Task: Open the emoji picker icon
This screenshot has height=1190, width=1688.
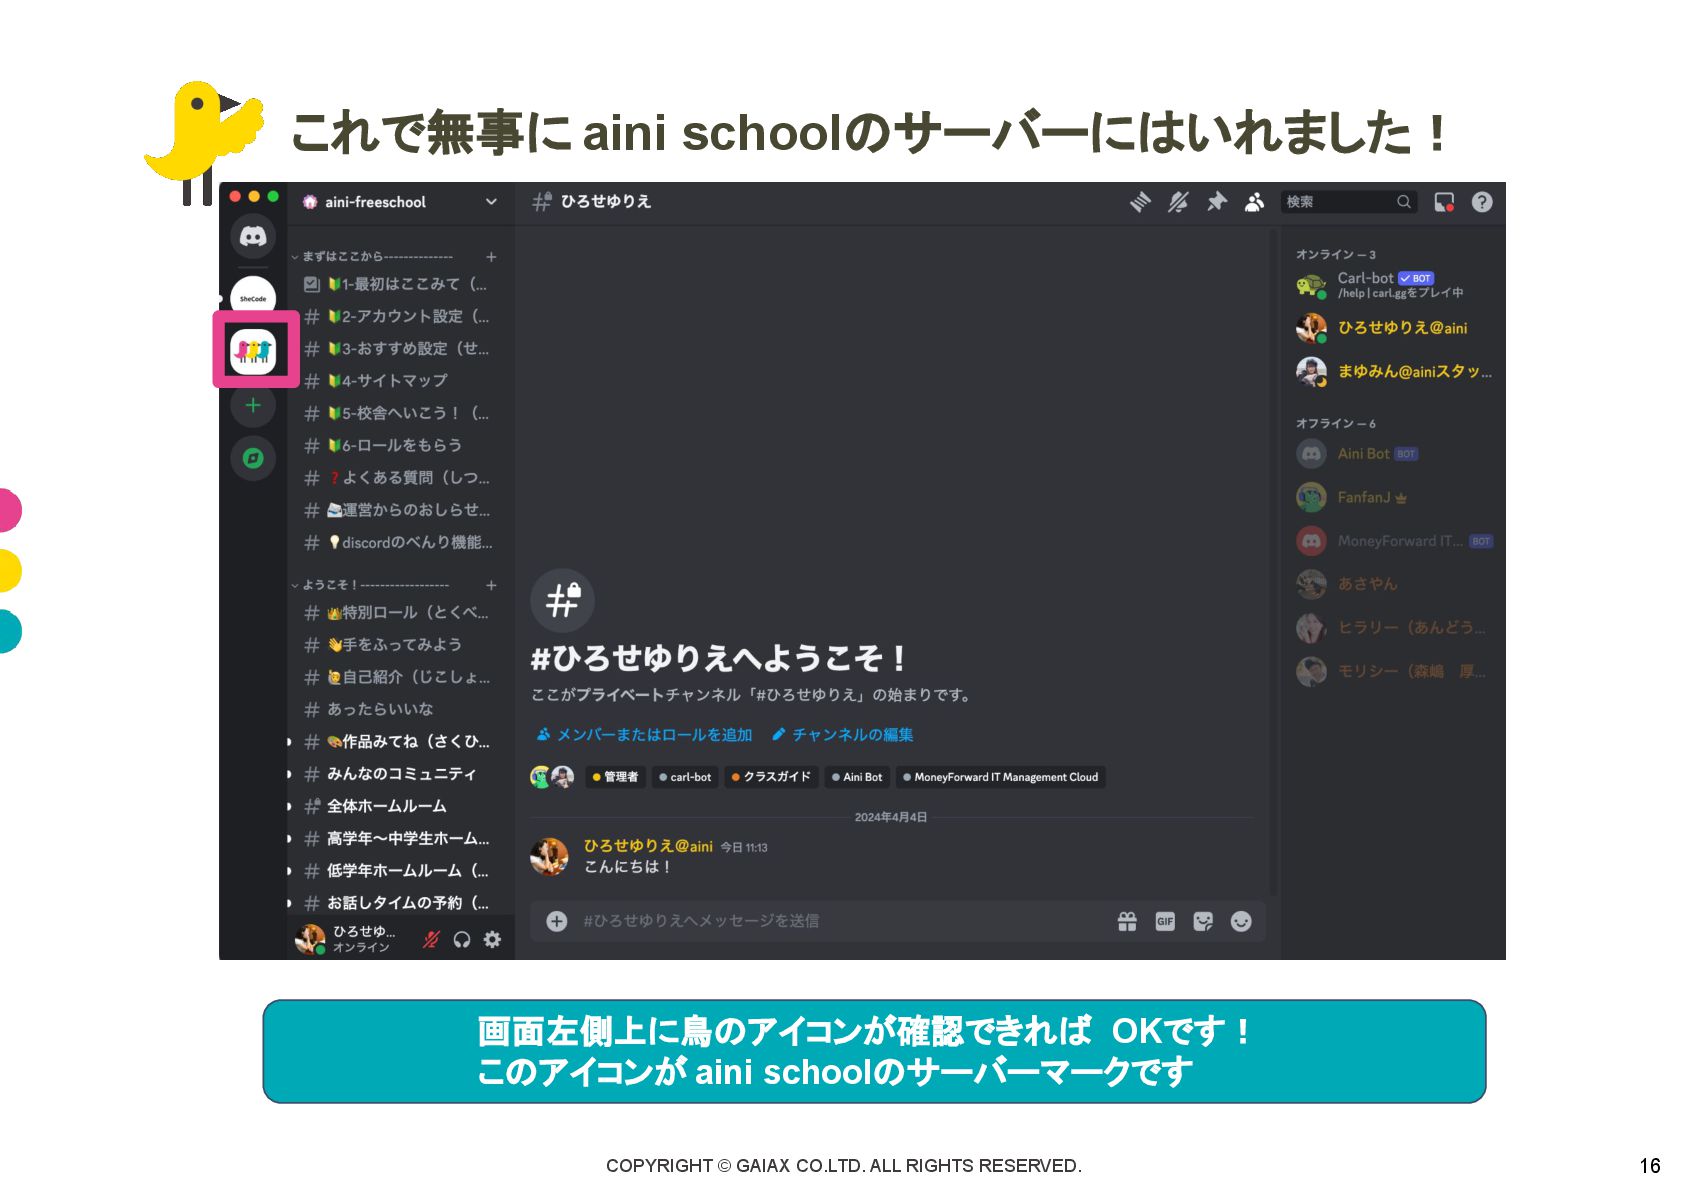Action: tap(1241, 921)
